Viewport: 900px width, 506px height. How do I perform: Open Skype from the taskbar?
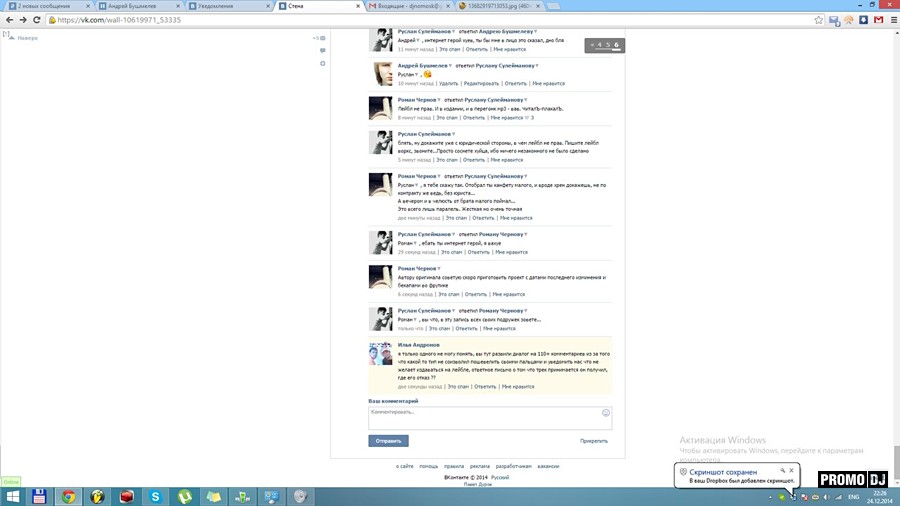pyautogui.click(x=156, y=496)
